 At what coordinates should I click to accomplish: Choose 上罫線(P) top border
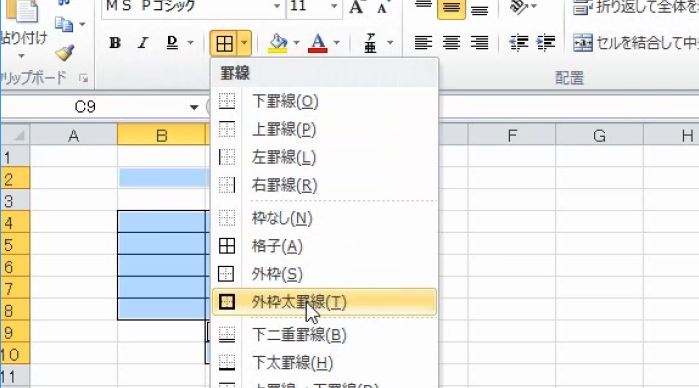pos(325,130)
